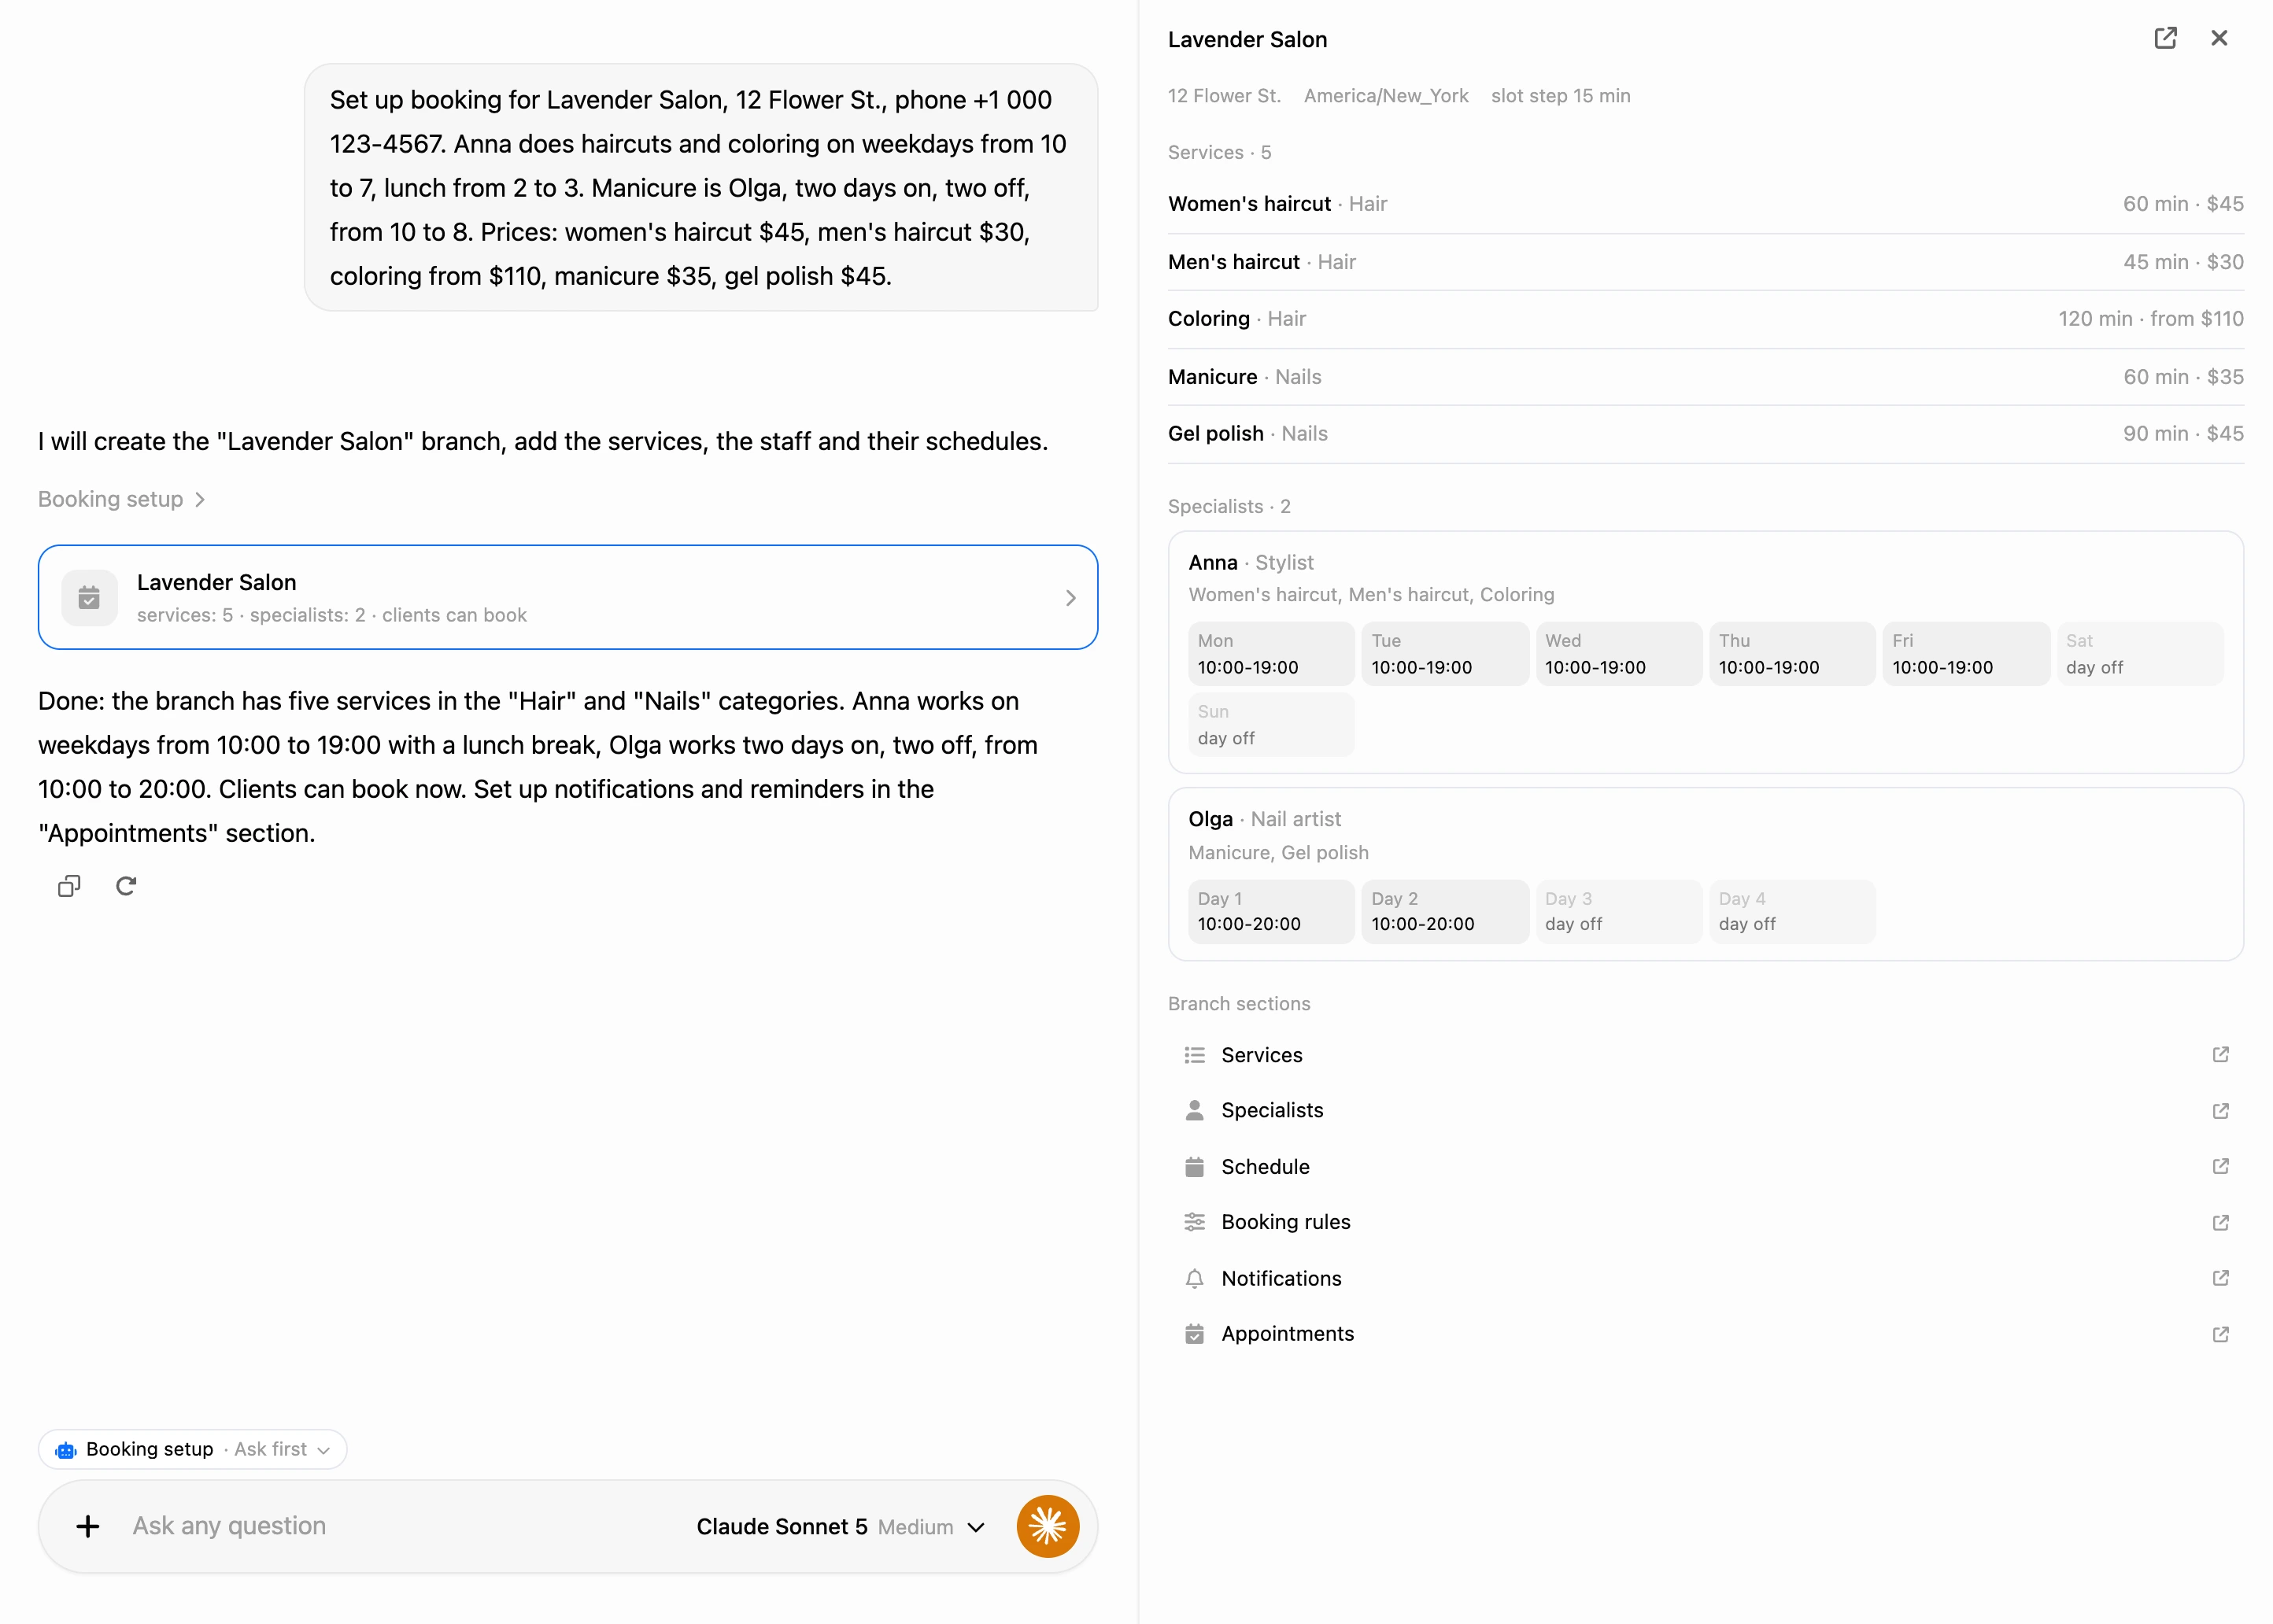Click the "slot step 15 min" text

tap(1560, 96)
